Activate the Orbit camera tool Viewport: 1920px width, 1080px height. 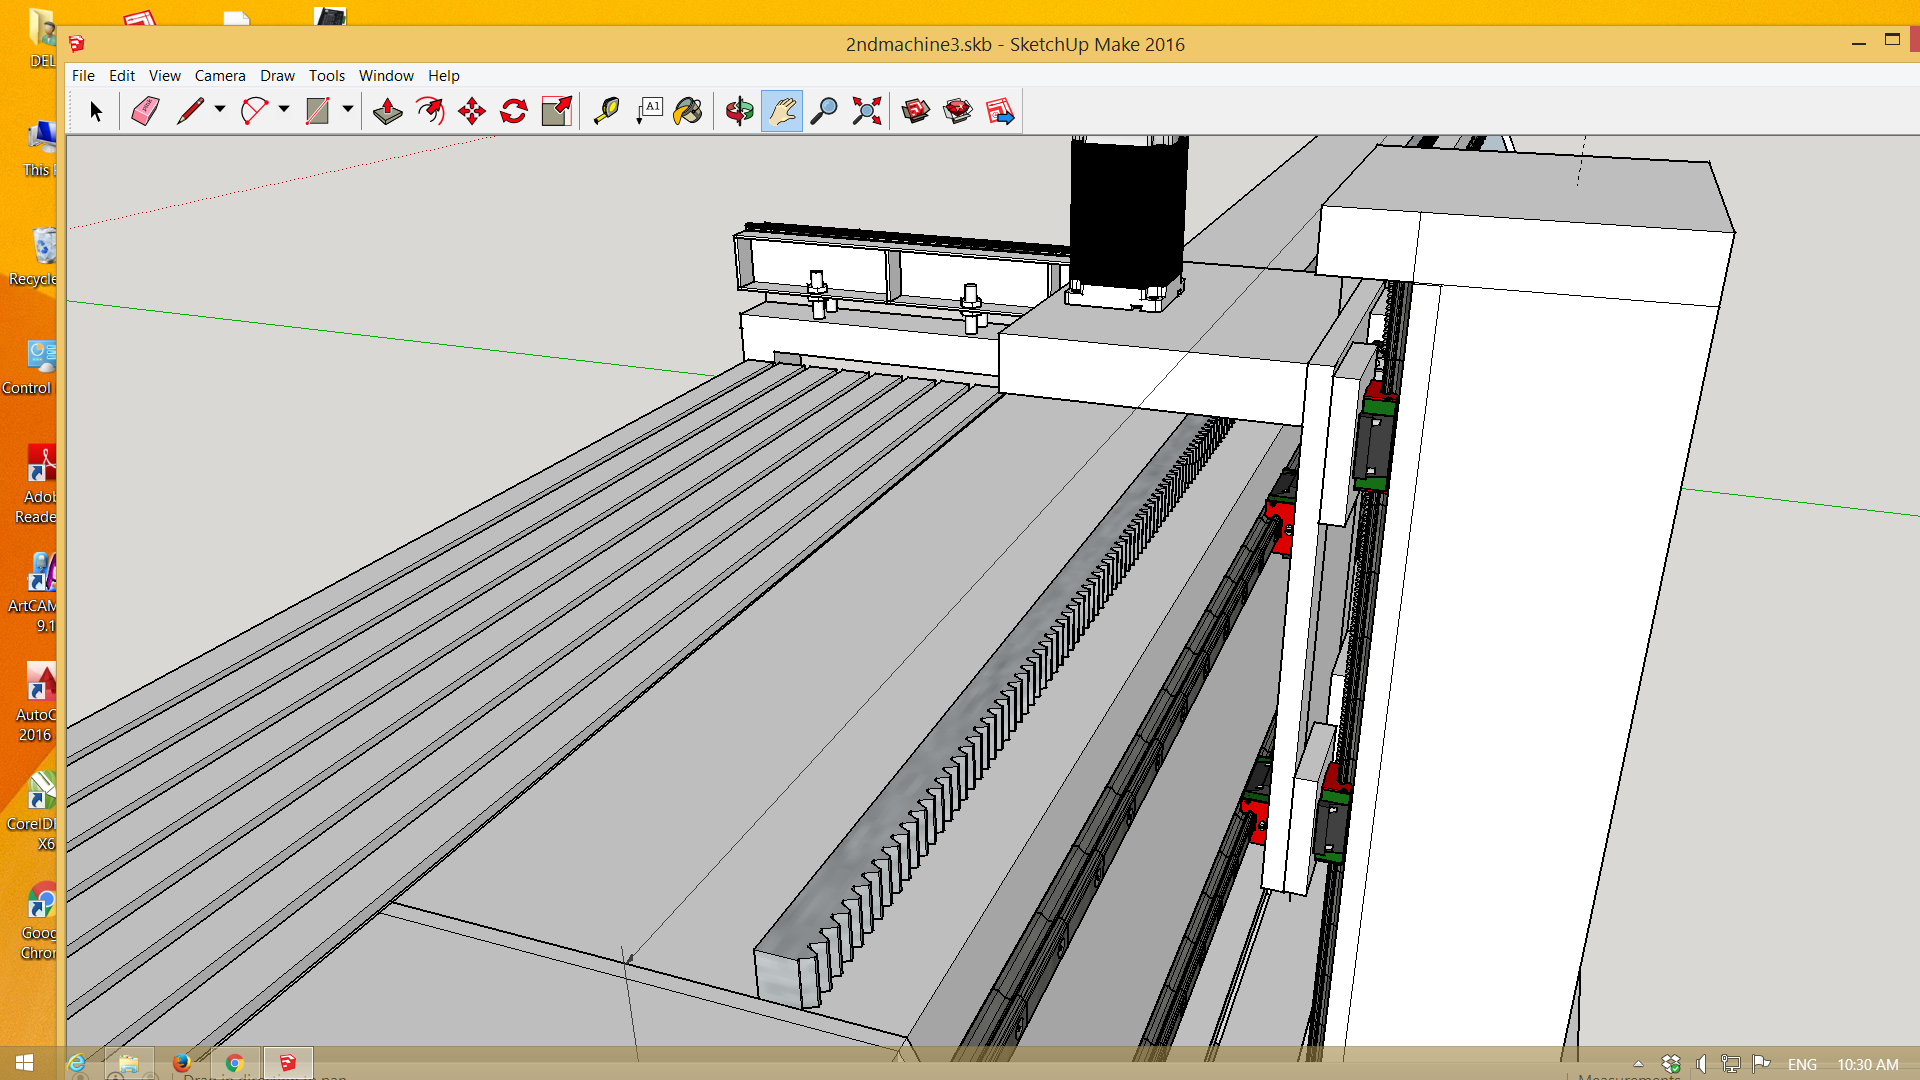tap(739, 111)
